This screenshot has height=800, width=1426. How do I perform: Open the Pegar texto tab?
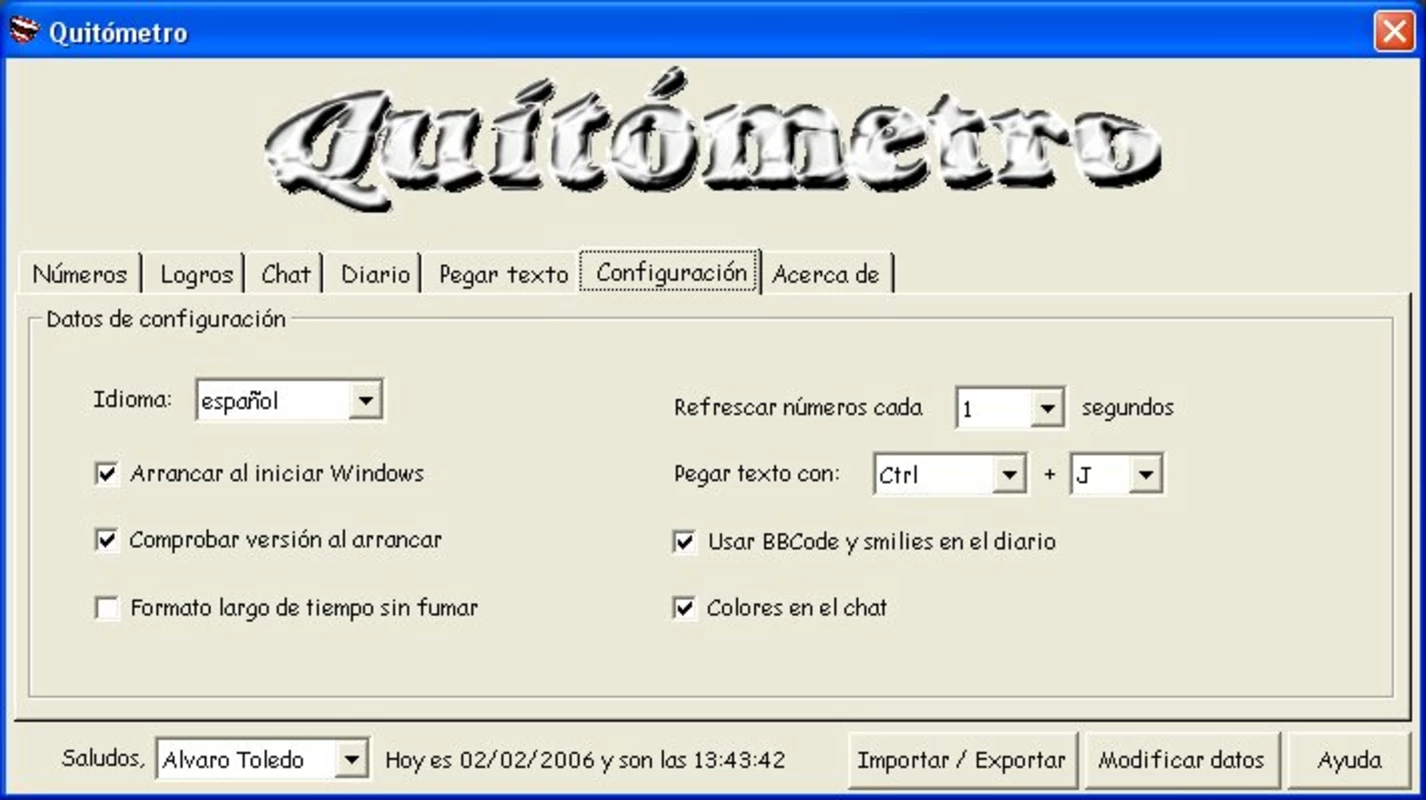(x=503, y=274)
